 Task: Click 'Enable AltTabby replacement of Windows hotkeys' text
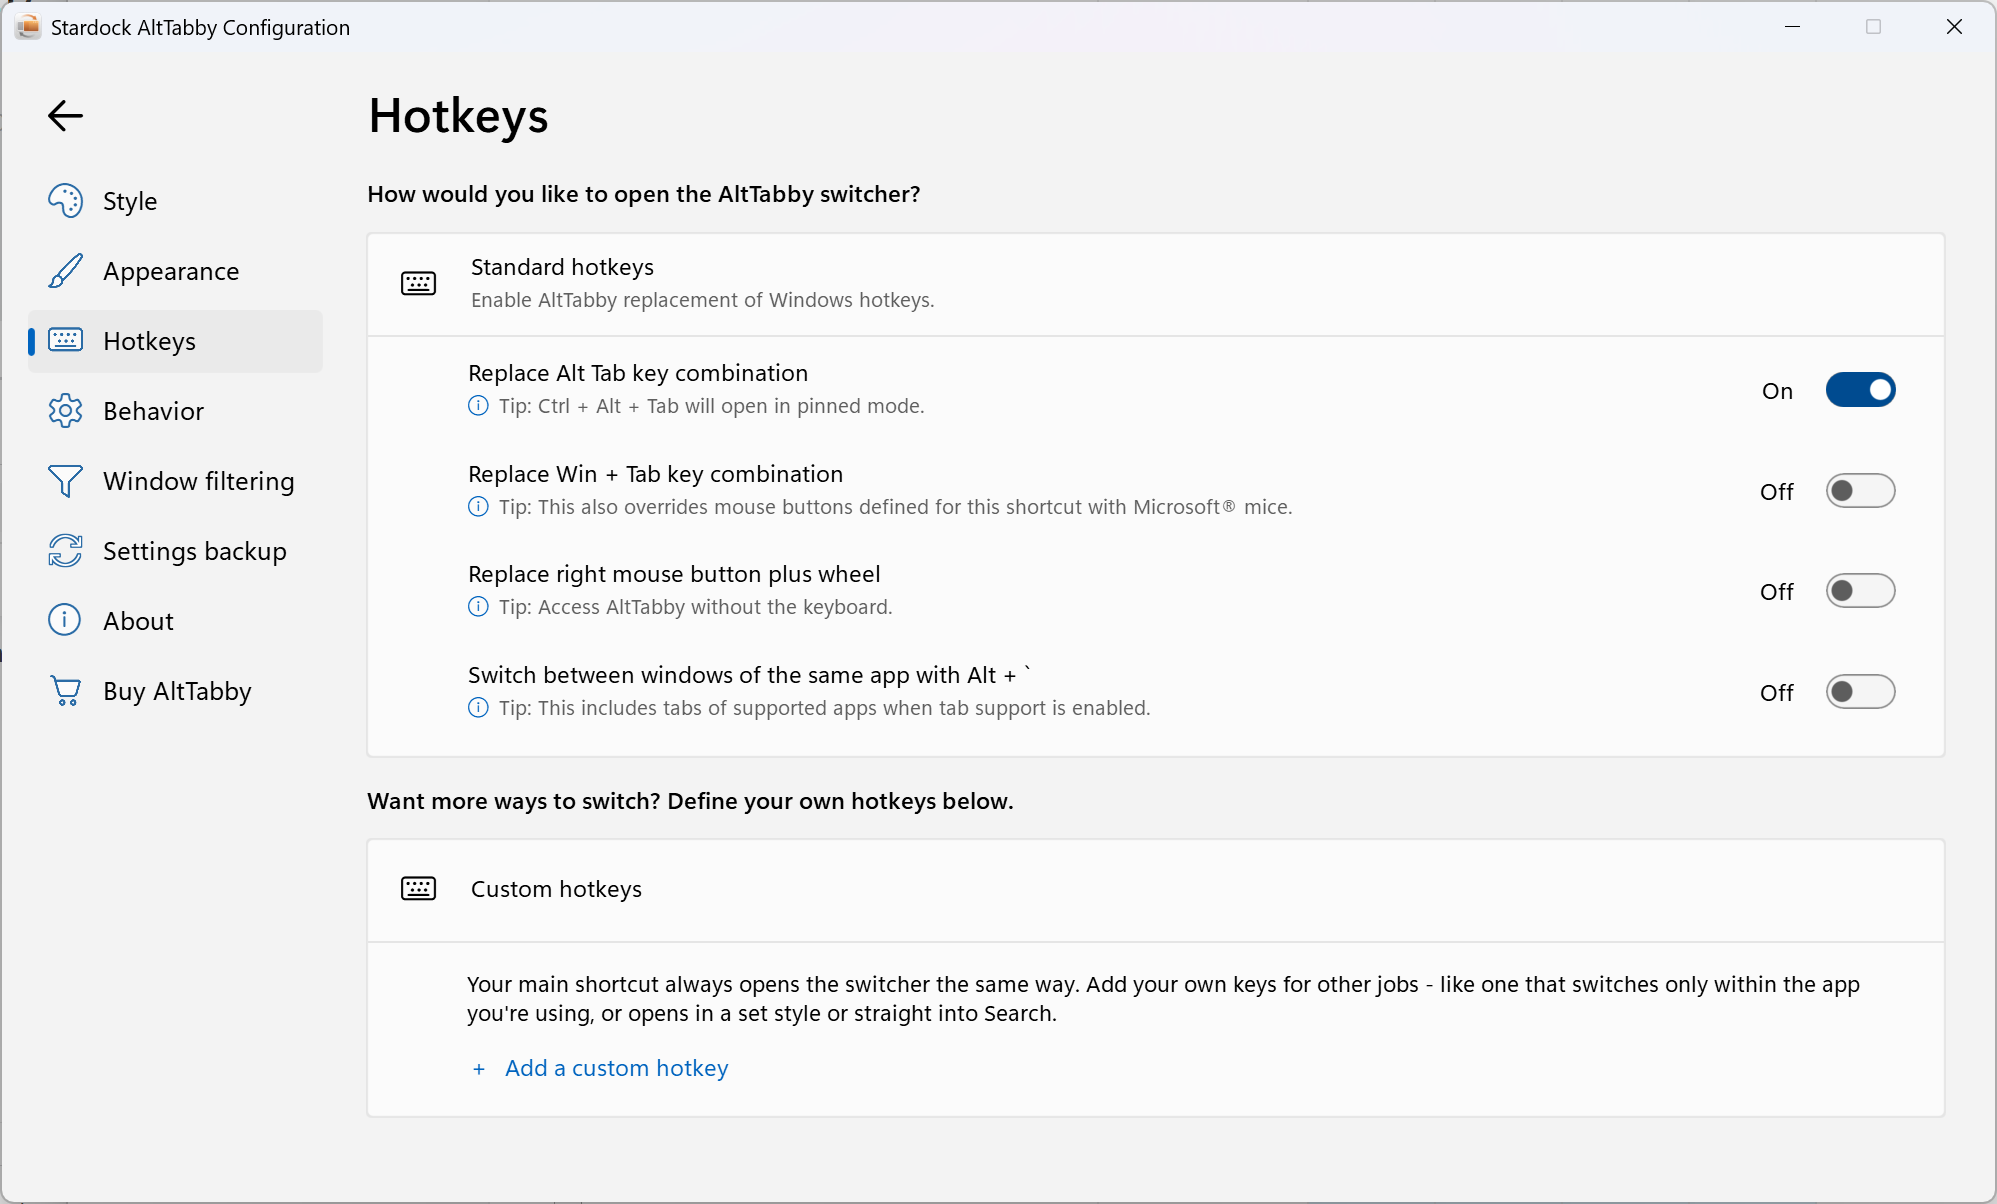[x=702, y=300]
